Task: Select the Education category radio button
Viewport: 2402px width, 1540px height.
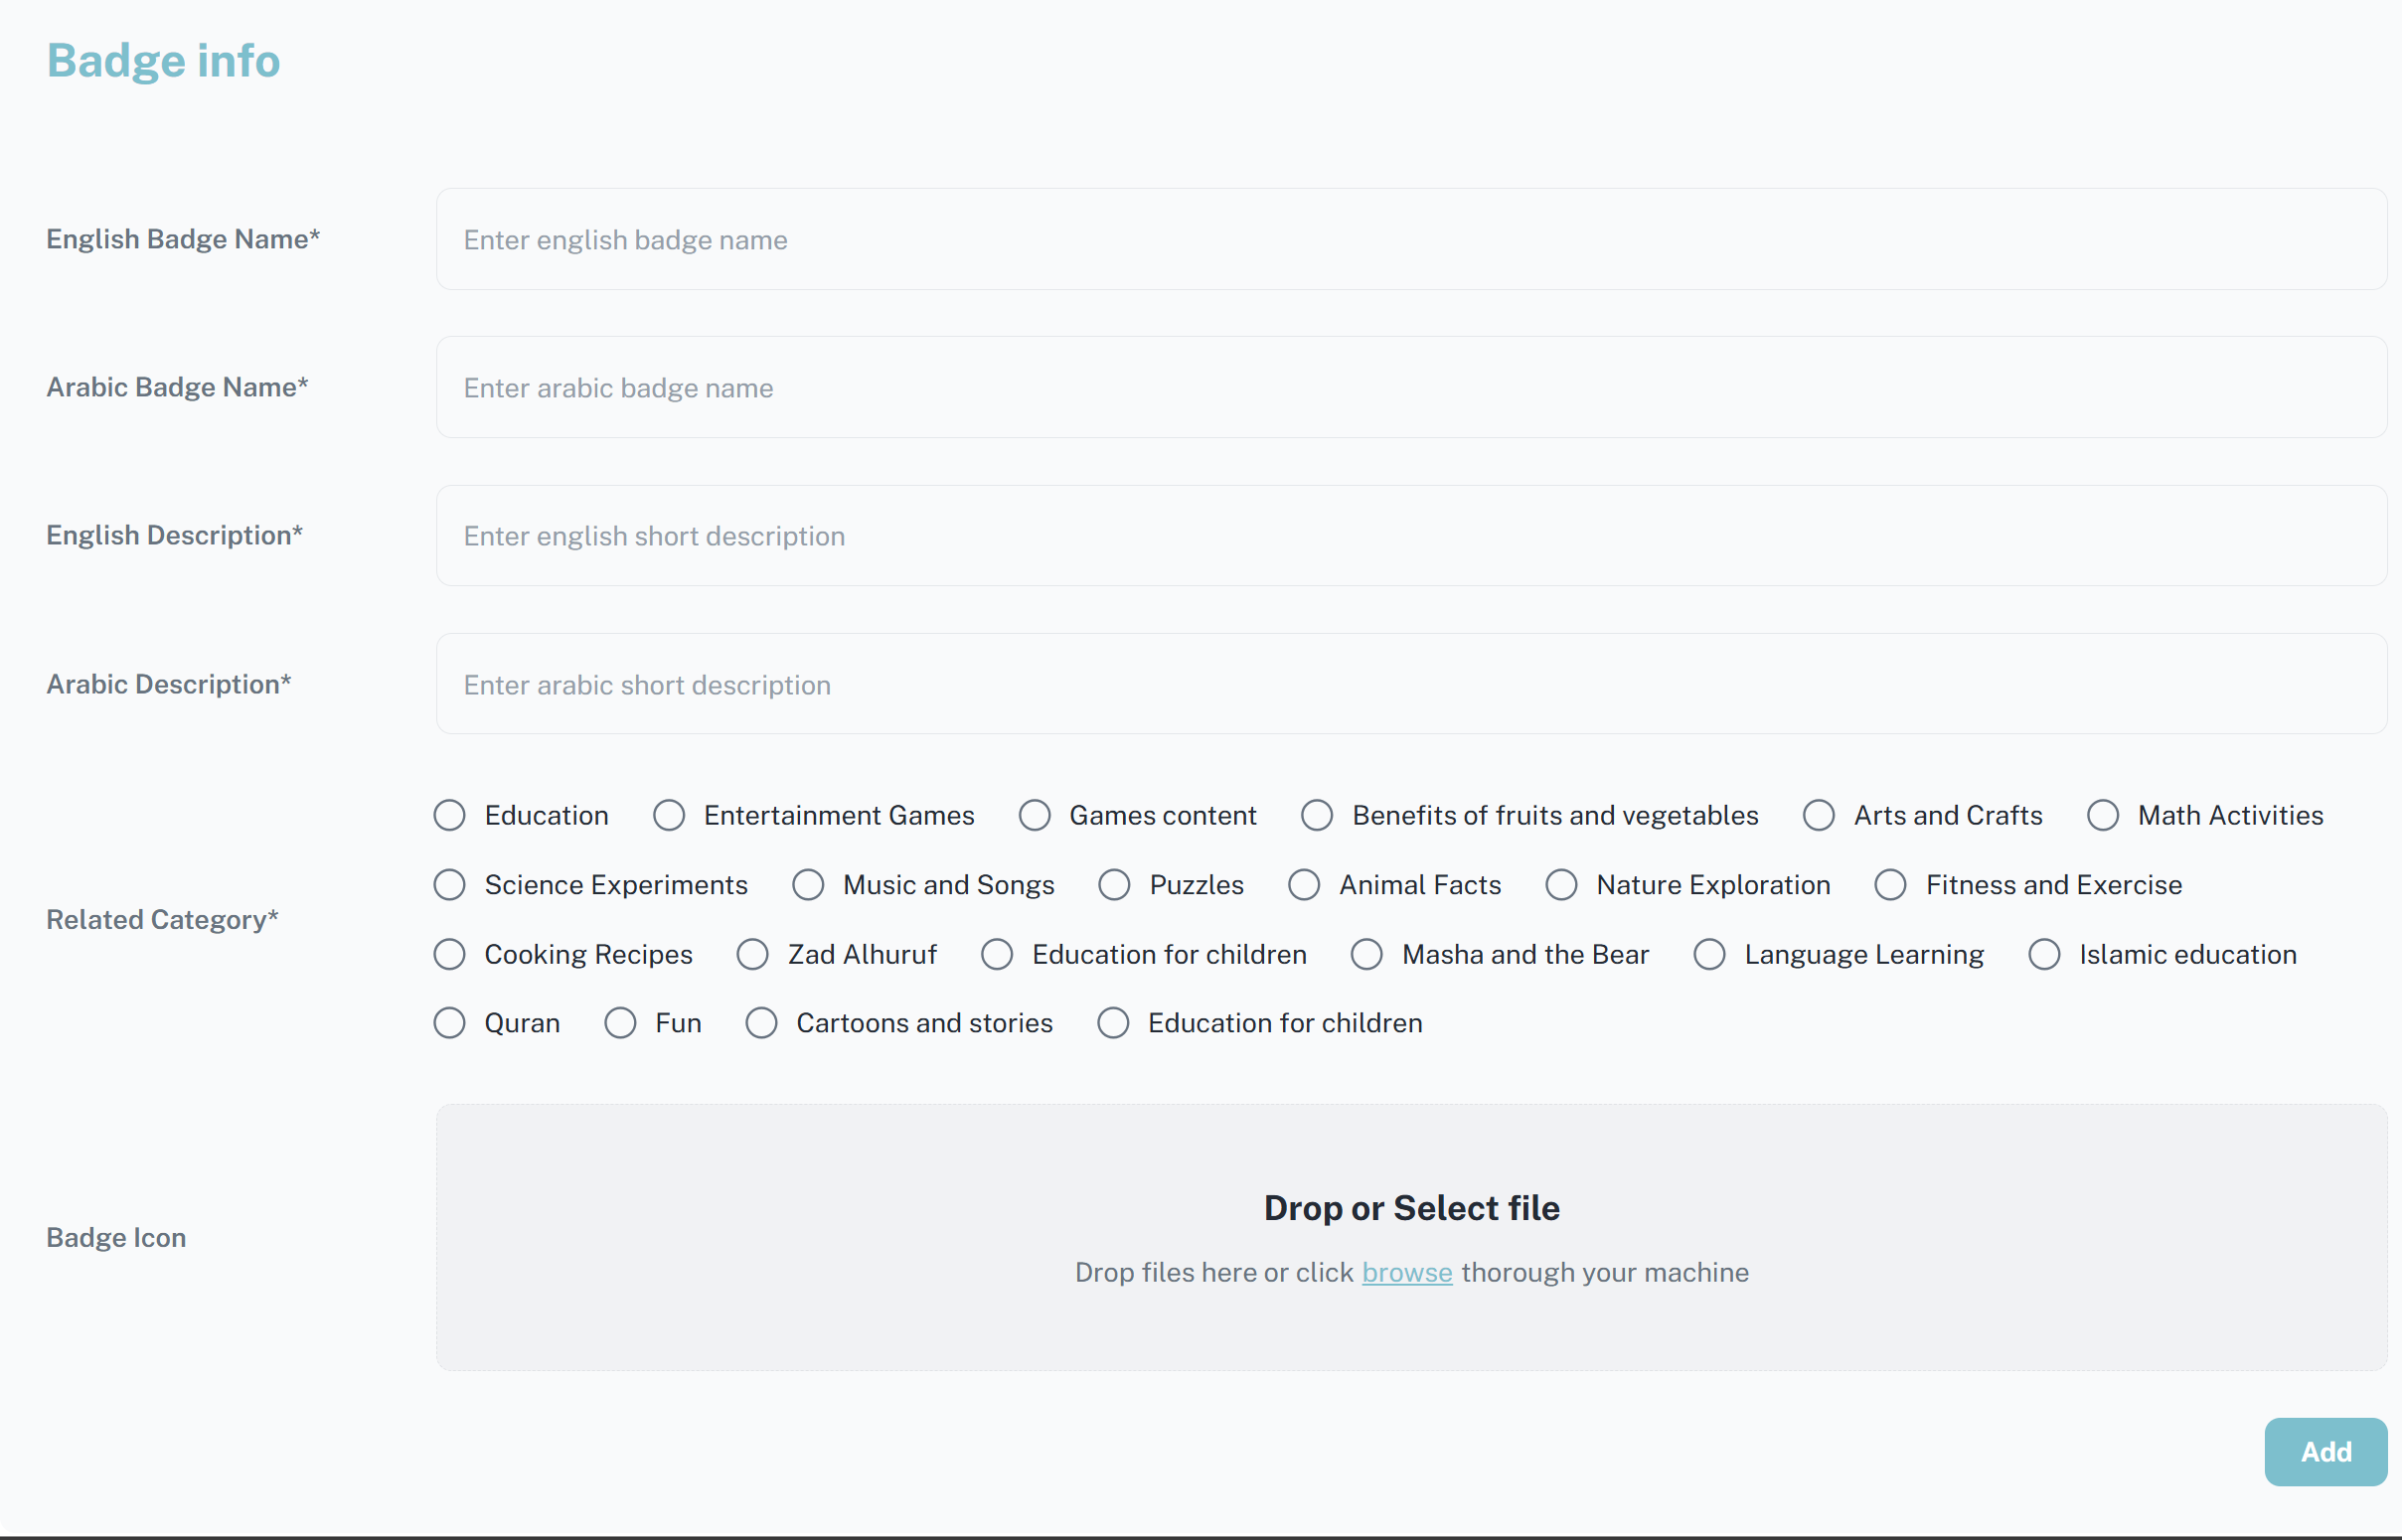Action: (450, 816)
